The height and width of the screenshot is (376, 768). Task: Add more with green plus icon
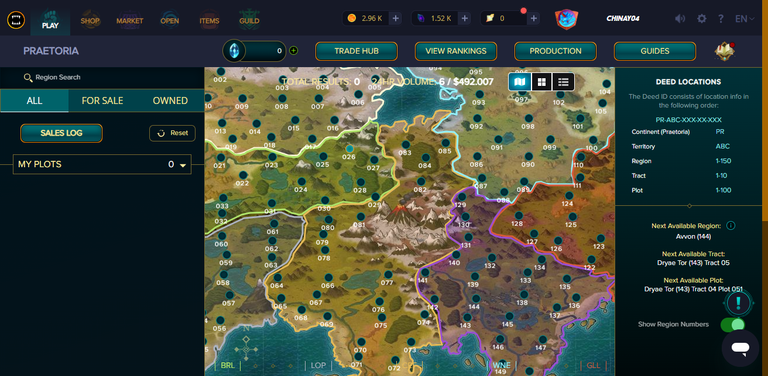tap(293, 50)
